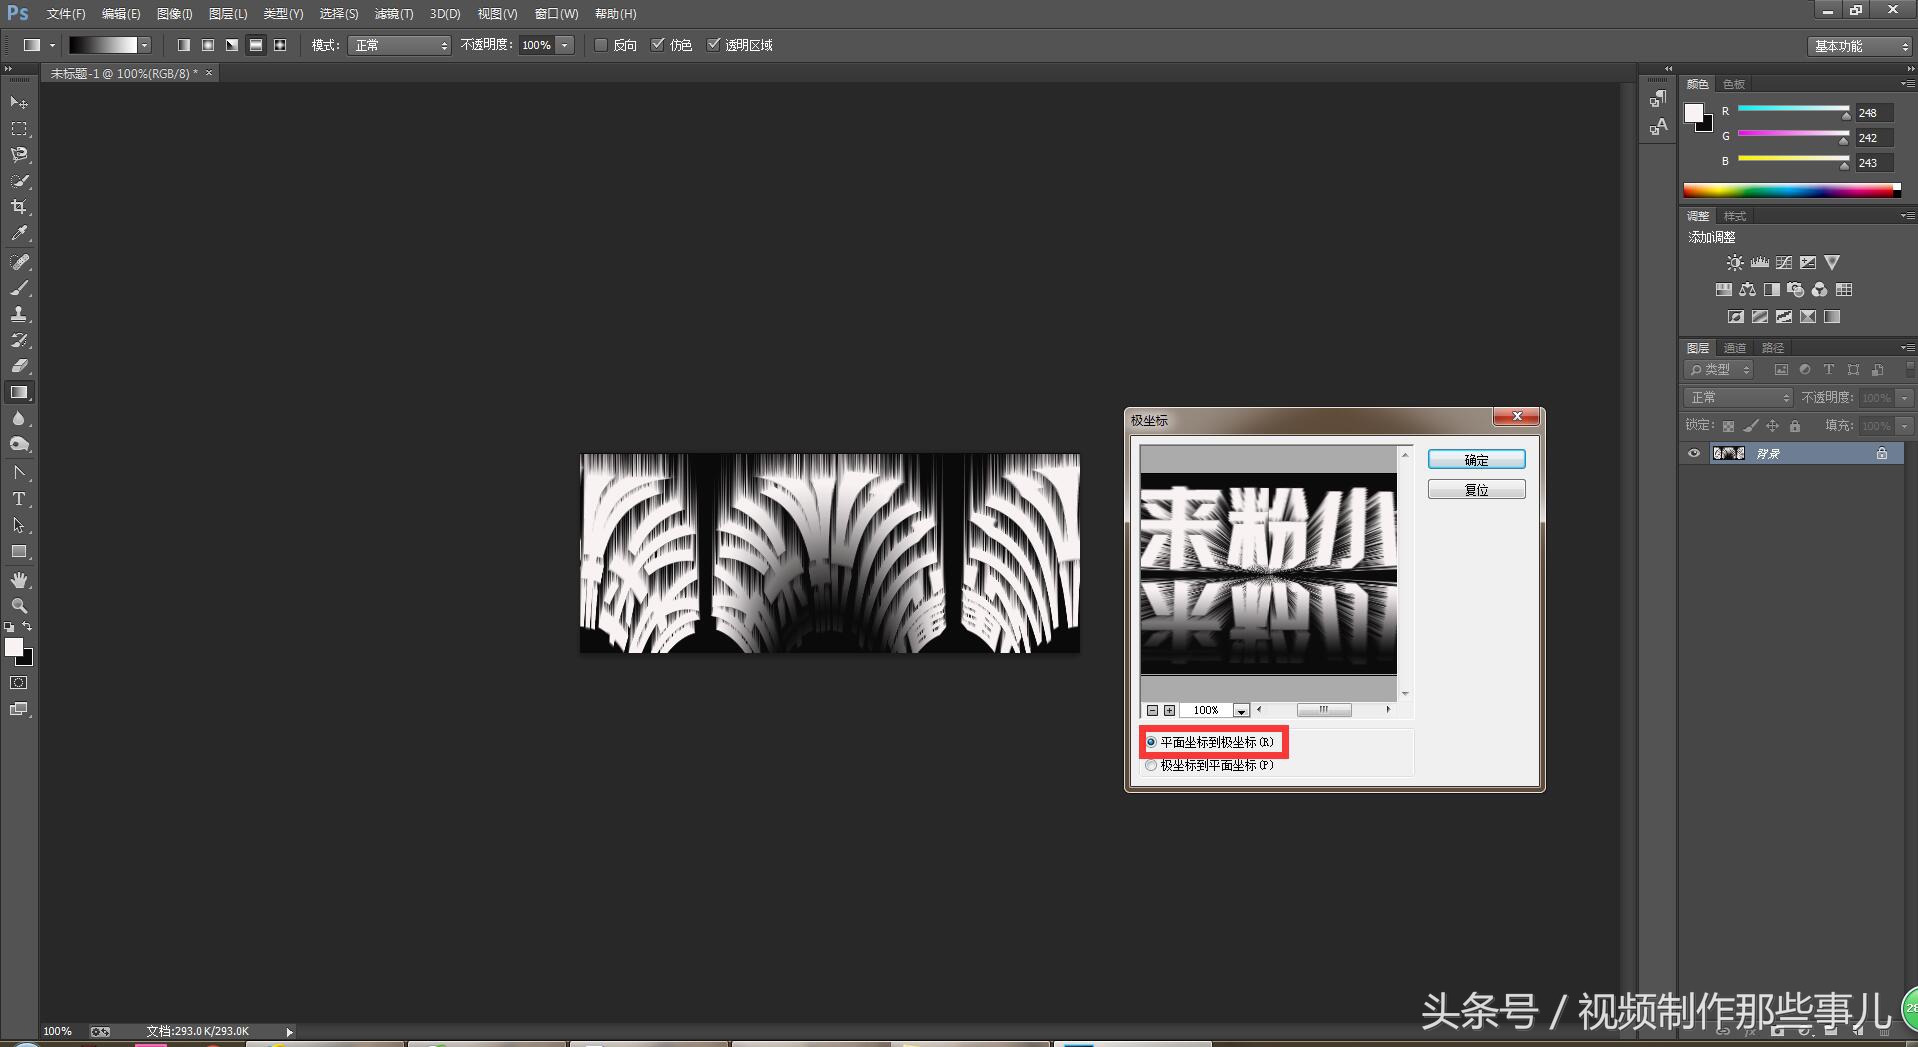Click the 确定 button
1918x1047 pixels.
[x=1476, y=460]
